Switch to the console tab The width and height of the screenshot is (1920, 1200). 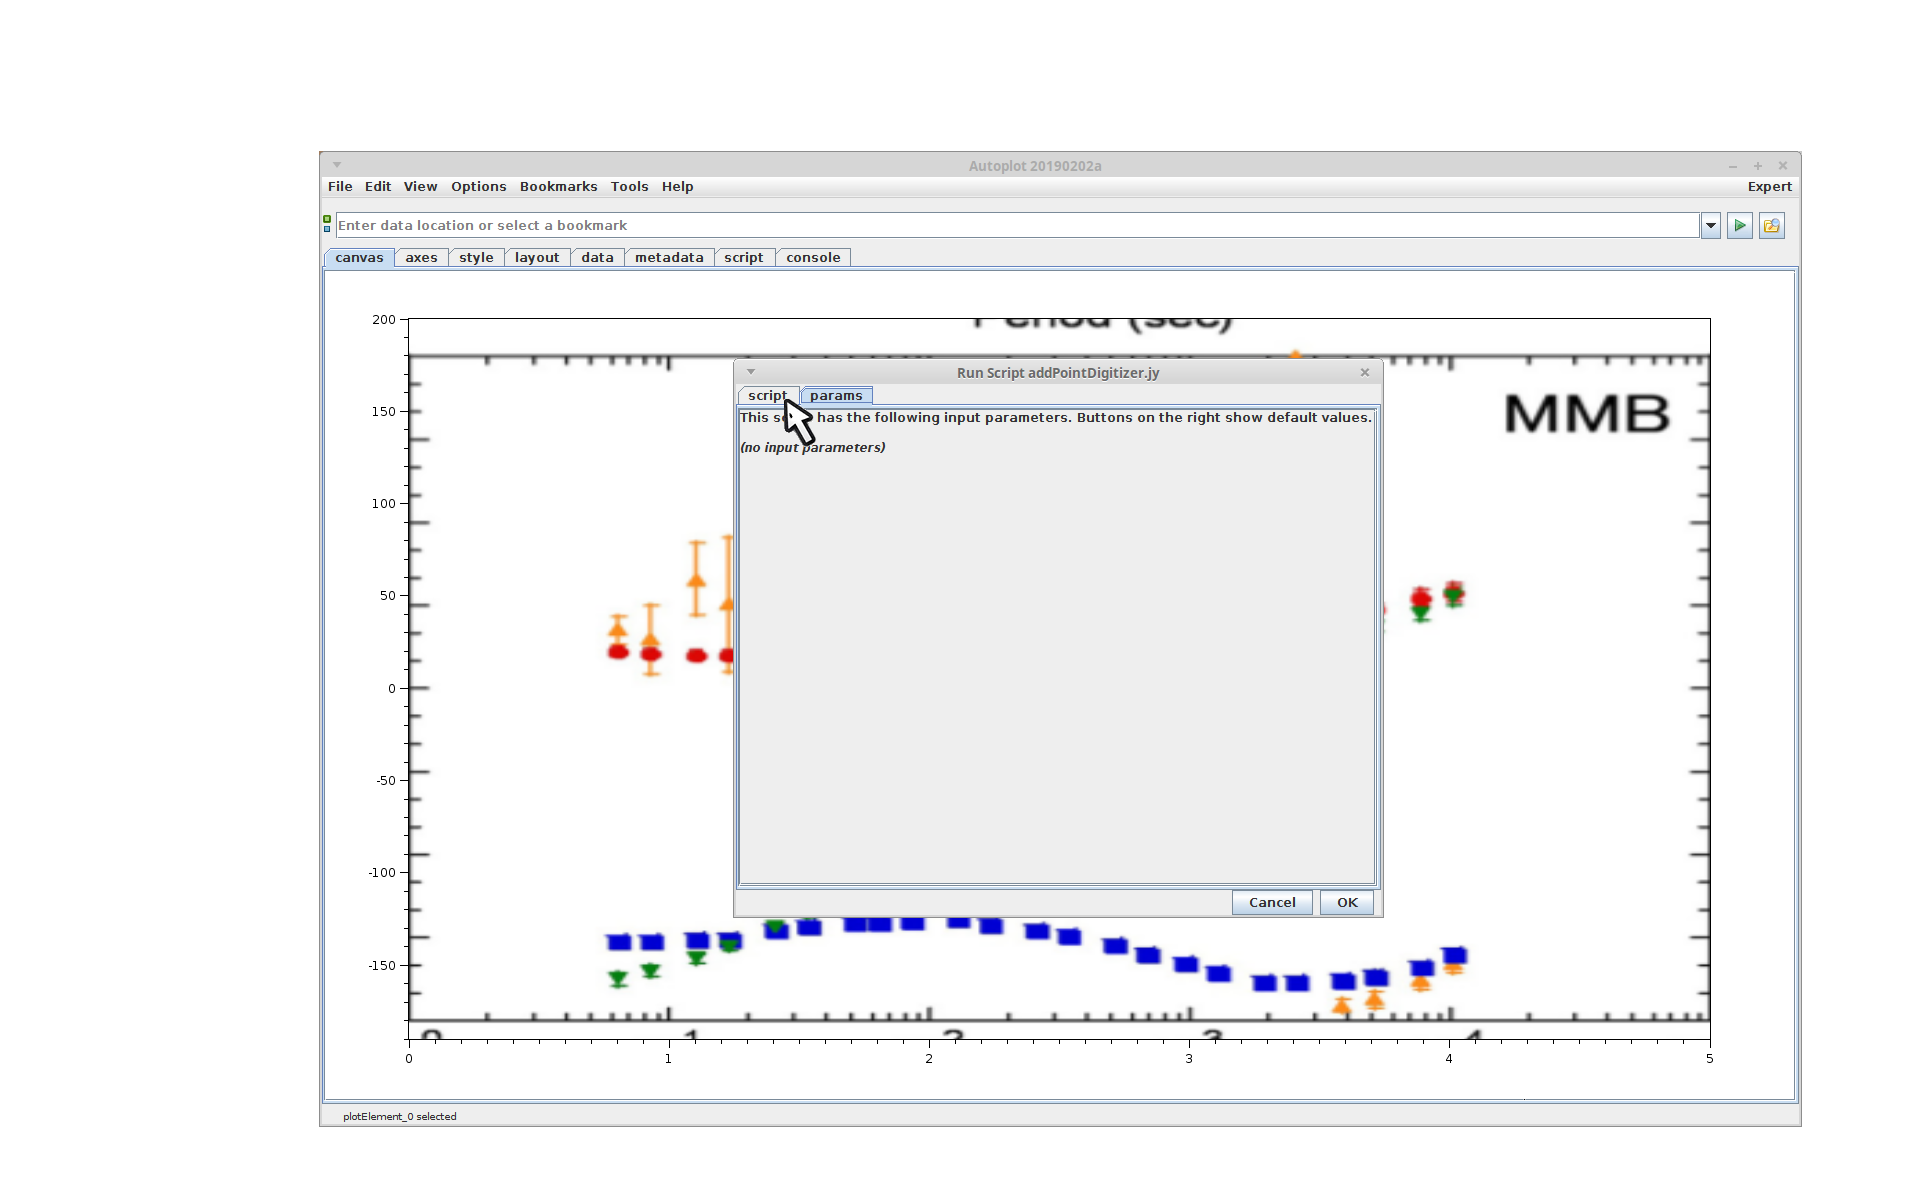(x=813, y=258)
